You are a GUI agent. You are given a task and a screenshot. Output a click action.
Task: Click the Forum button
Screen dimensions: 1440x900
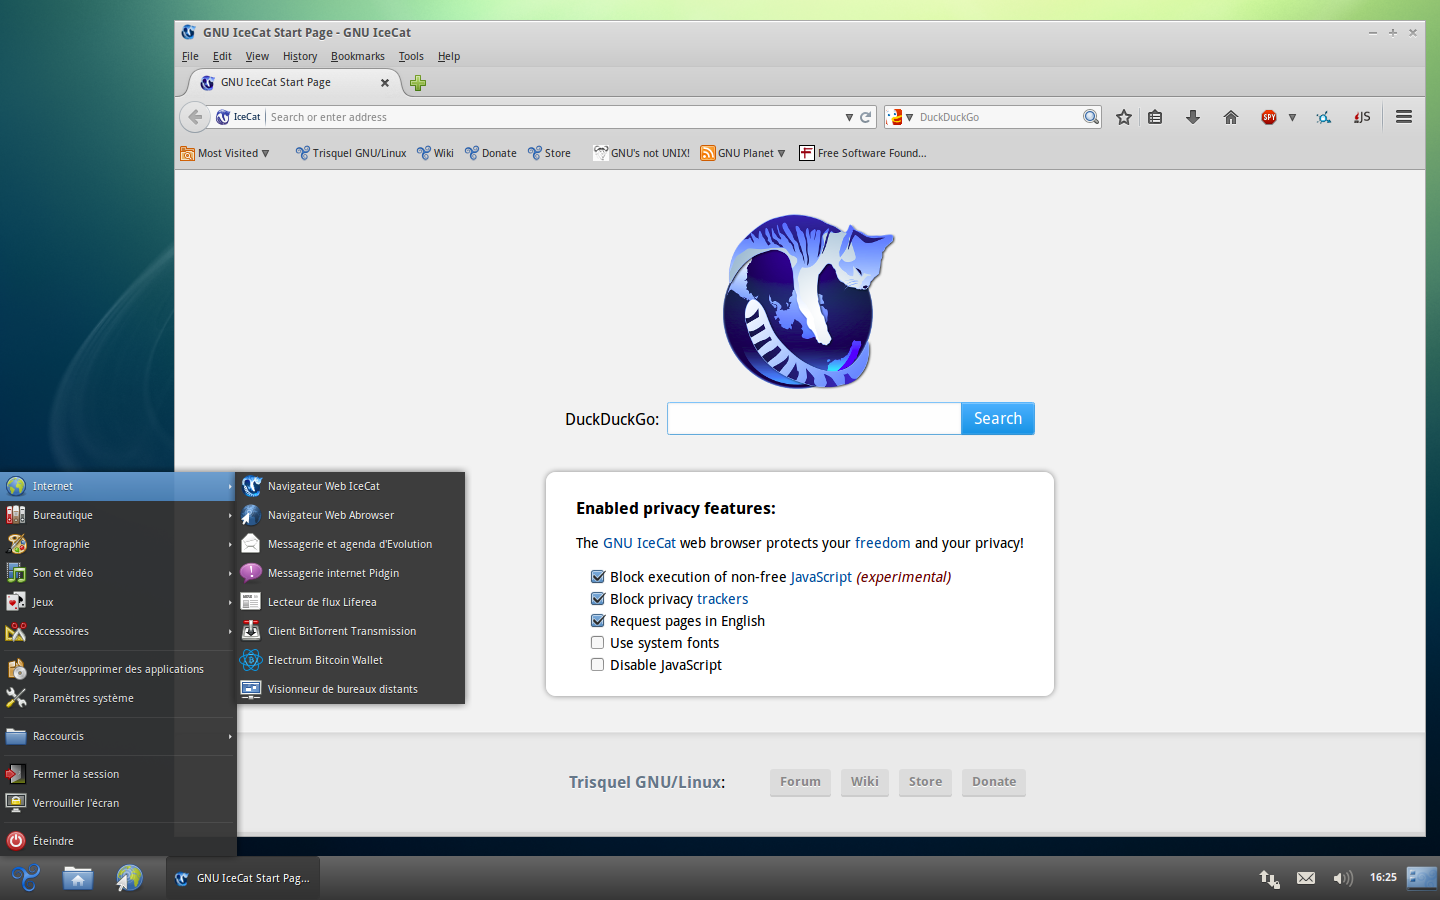tap(800, 782)
